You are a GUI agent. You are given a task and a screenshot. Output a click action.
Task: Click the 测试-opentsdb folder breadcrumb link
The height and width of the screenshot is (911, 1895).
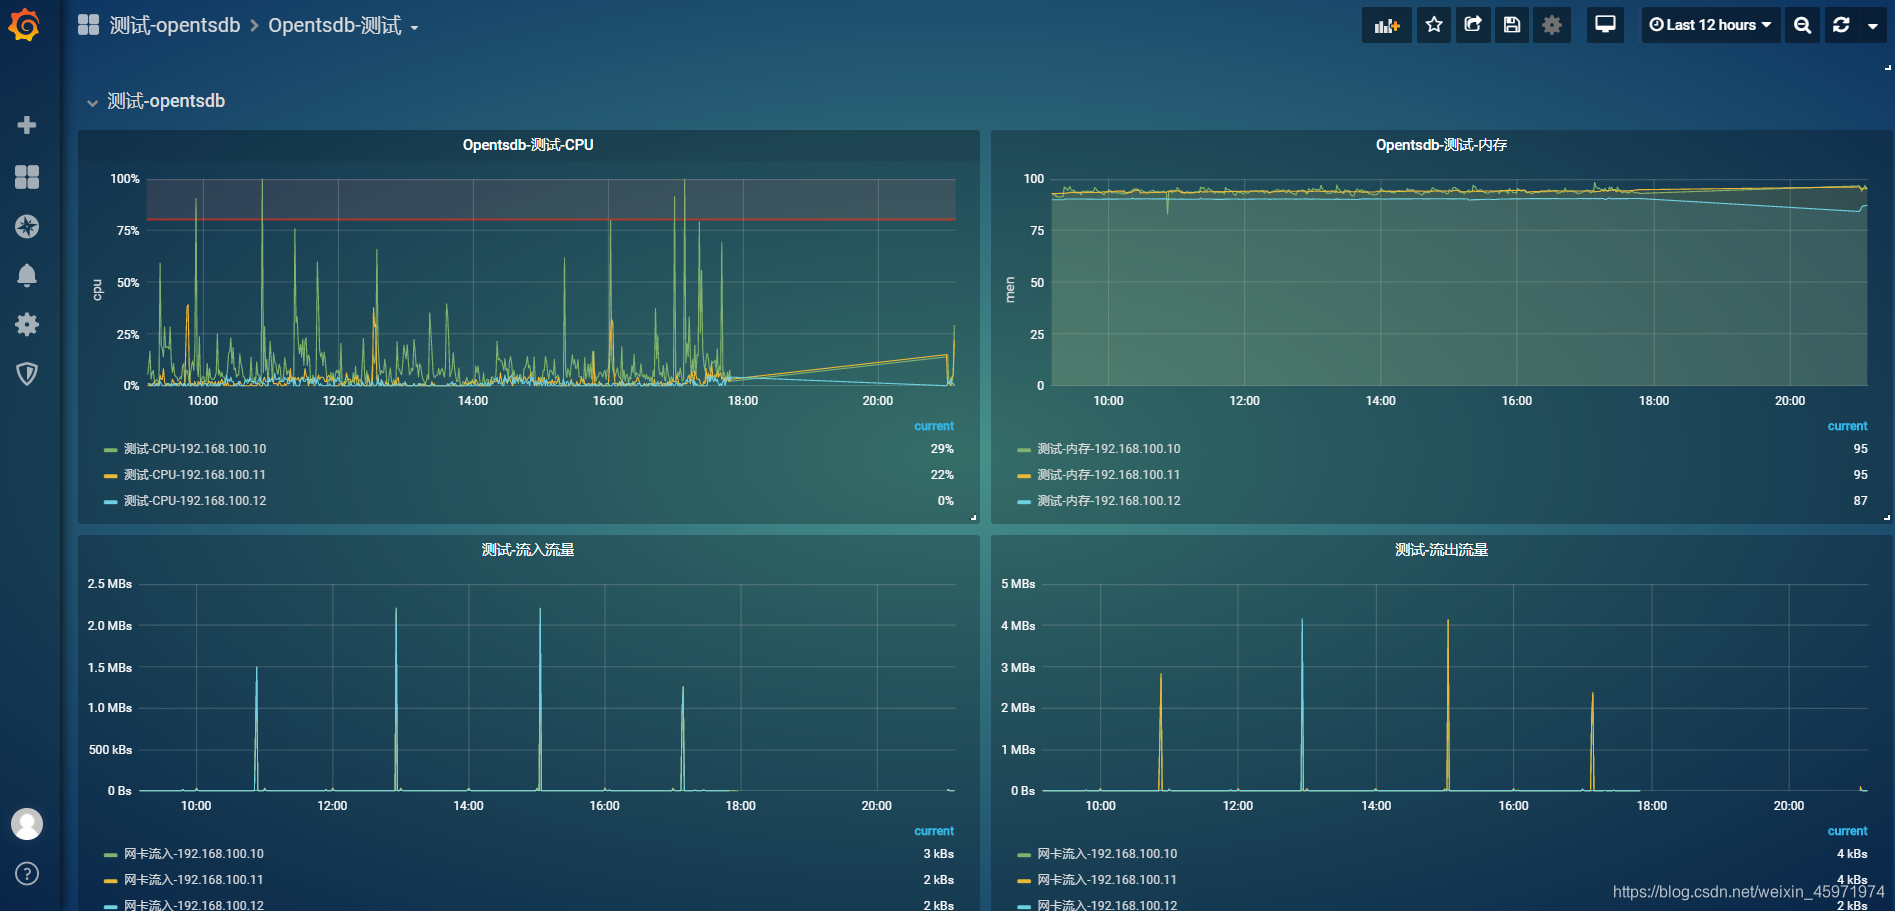tap(175, 25)
